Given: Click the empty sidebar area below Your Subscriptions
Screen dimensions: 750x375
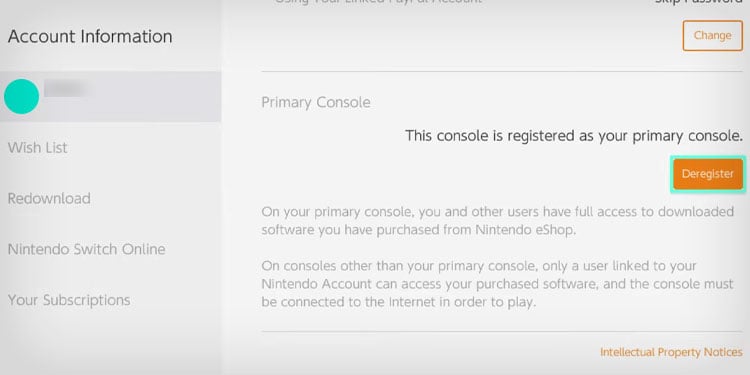Looking at the screenshot, I should 110,344.
